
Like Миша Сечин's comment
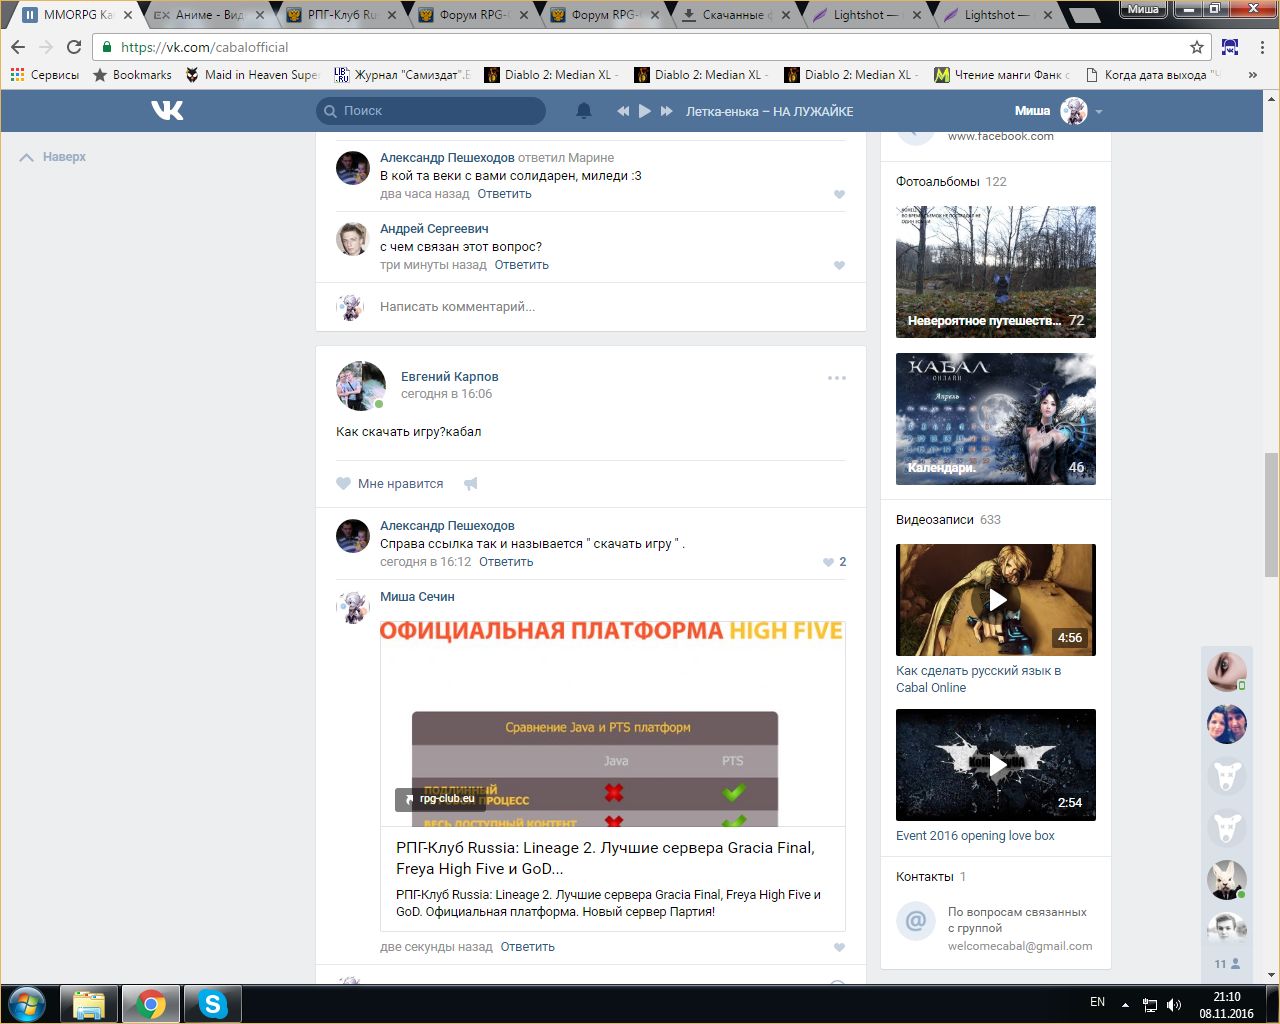[839, 948]
